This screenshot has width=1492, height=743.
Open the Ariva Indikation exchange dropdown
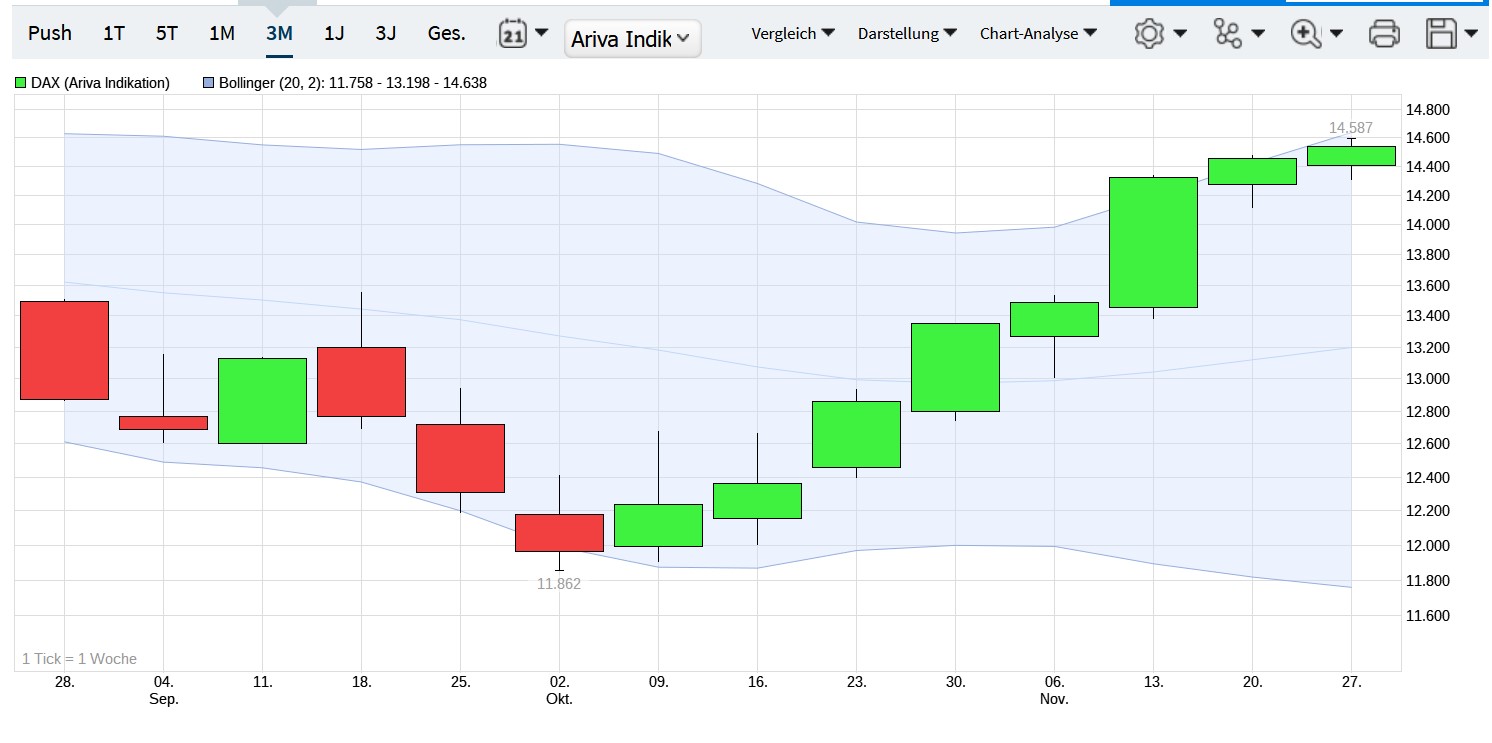[632, 39]
